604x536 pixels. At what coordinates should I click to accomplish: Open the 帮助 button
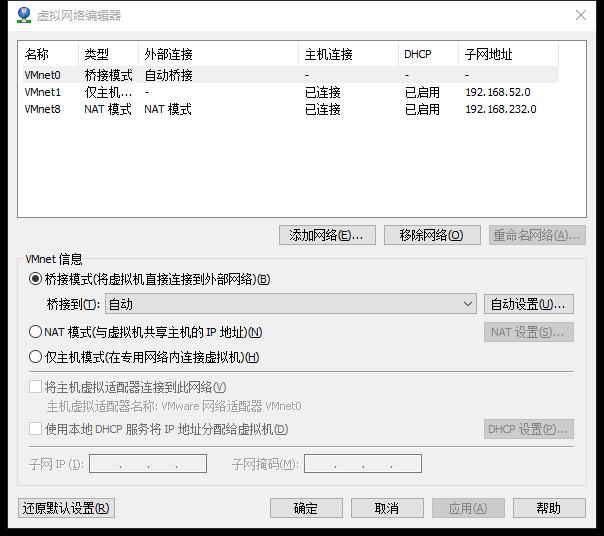tap(549, 508)
